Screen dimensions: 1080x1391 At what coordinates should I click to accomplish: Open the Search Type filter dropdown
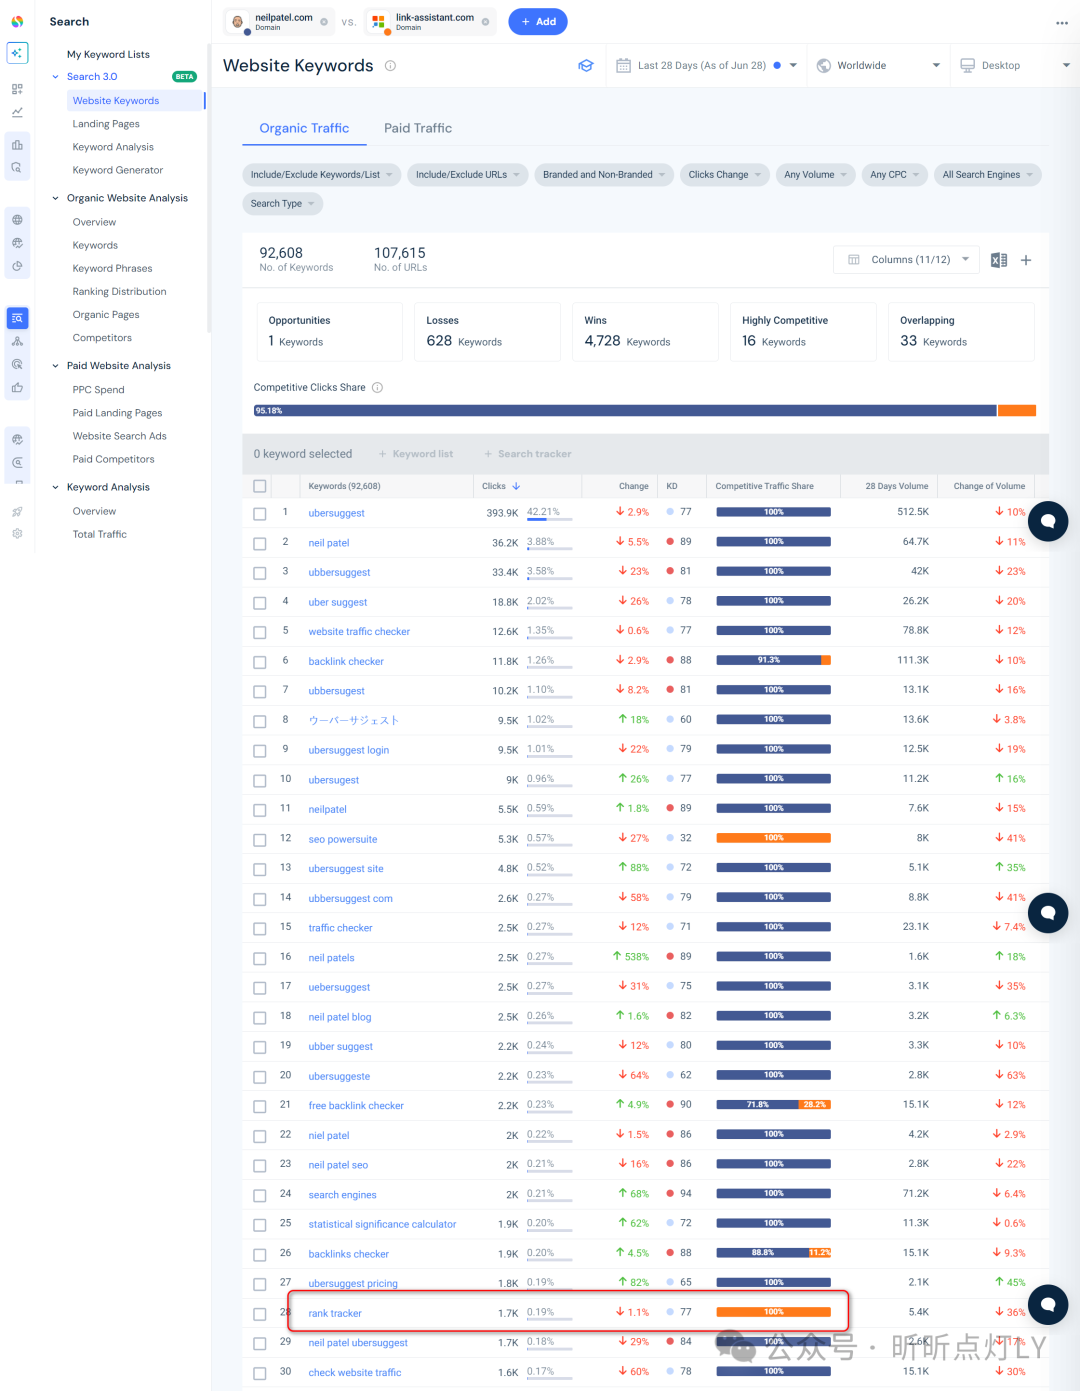[283, 204]
